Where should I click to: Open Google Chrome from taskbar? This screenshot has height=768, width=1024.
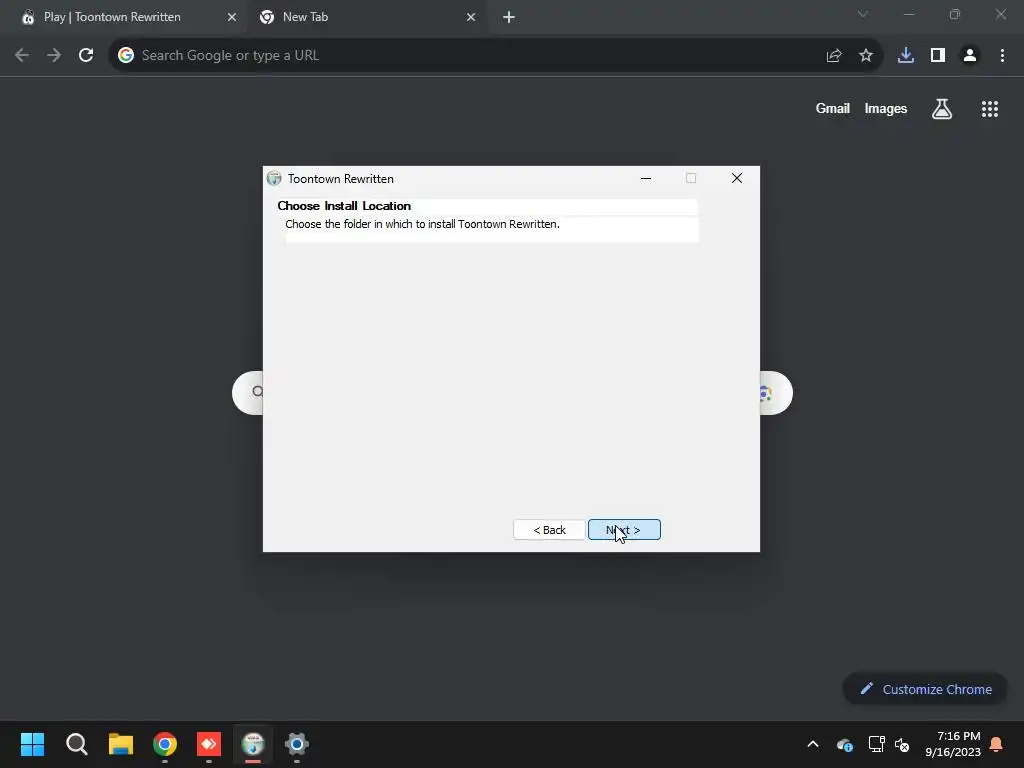(165, 744)
